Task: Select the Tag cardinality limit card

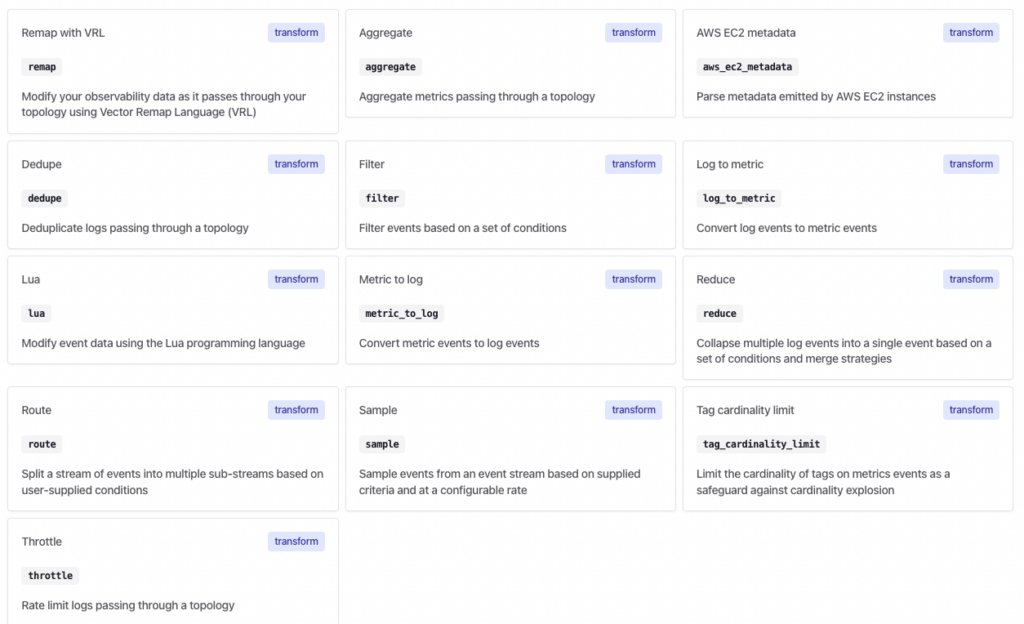Action: (x=848, y=449)
